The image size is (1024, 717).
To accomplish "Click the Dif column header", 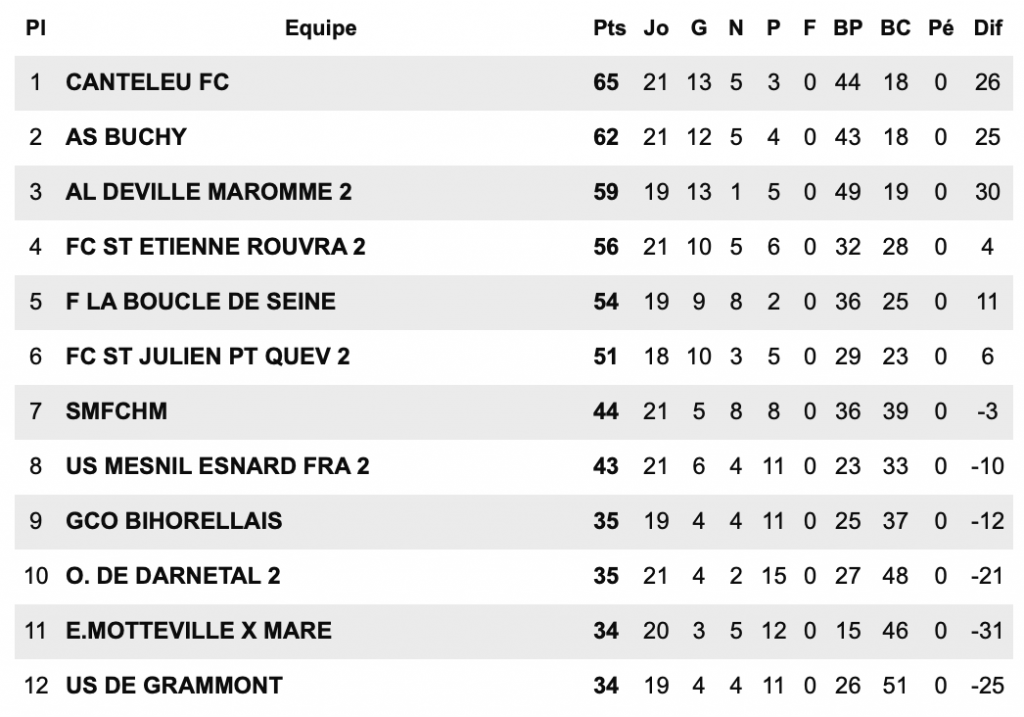I will pyautogui.click(x=987, y=28).
